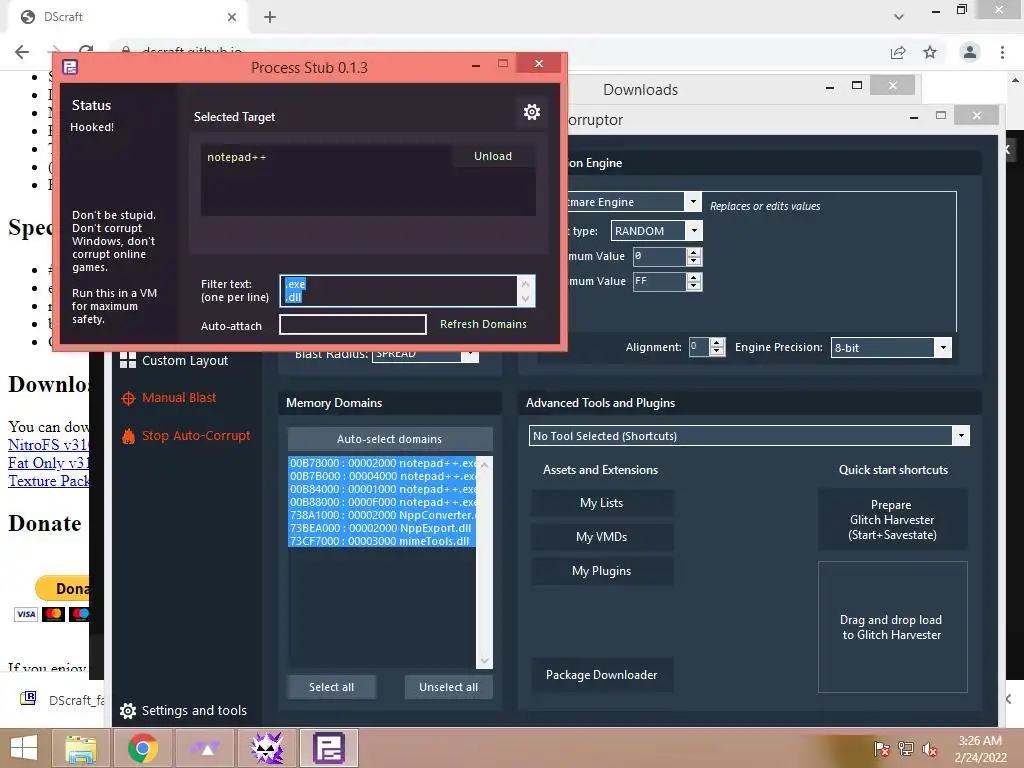Open My Lists
This screenshot has width=1024, height=768.
(601, 503)
